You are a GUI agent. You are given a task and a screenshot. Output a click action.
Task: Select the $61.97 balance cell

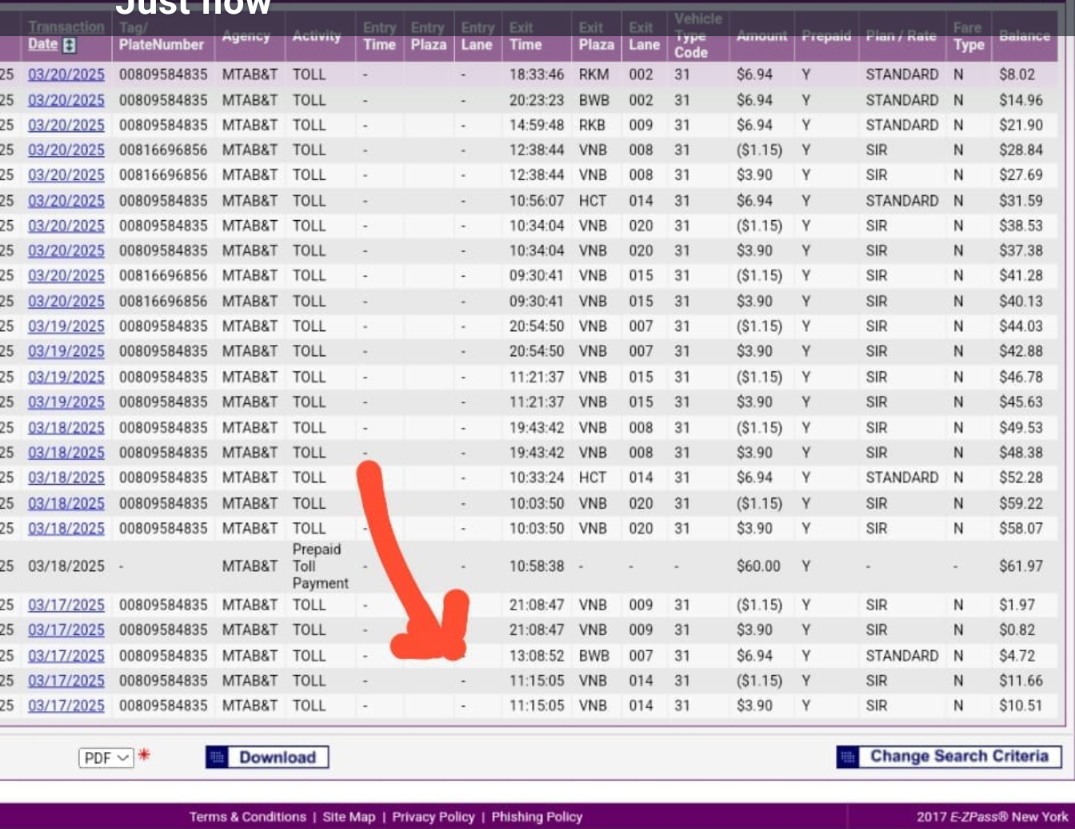[x=1021, y=566]
